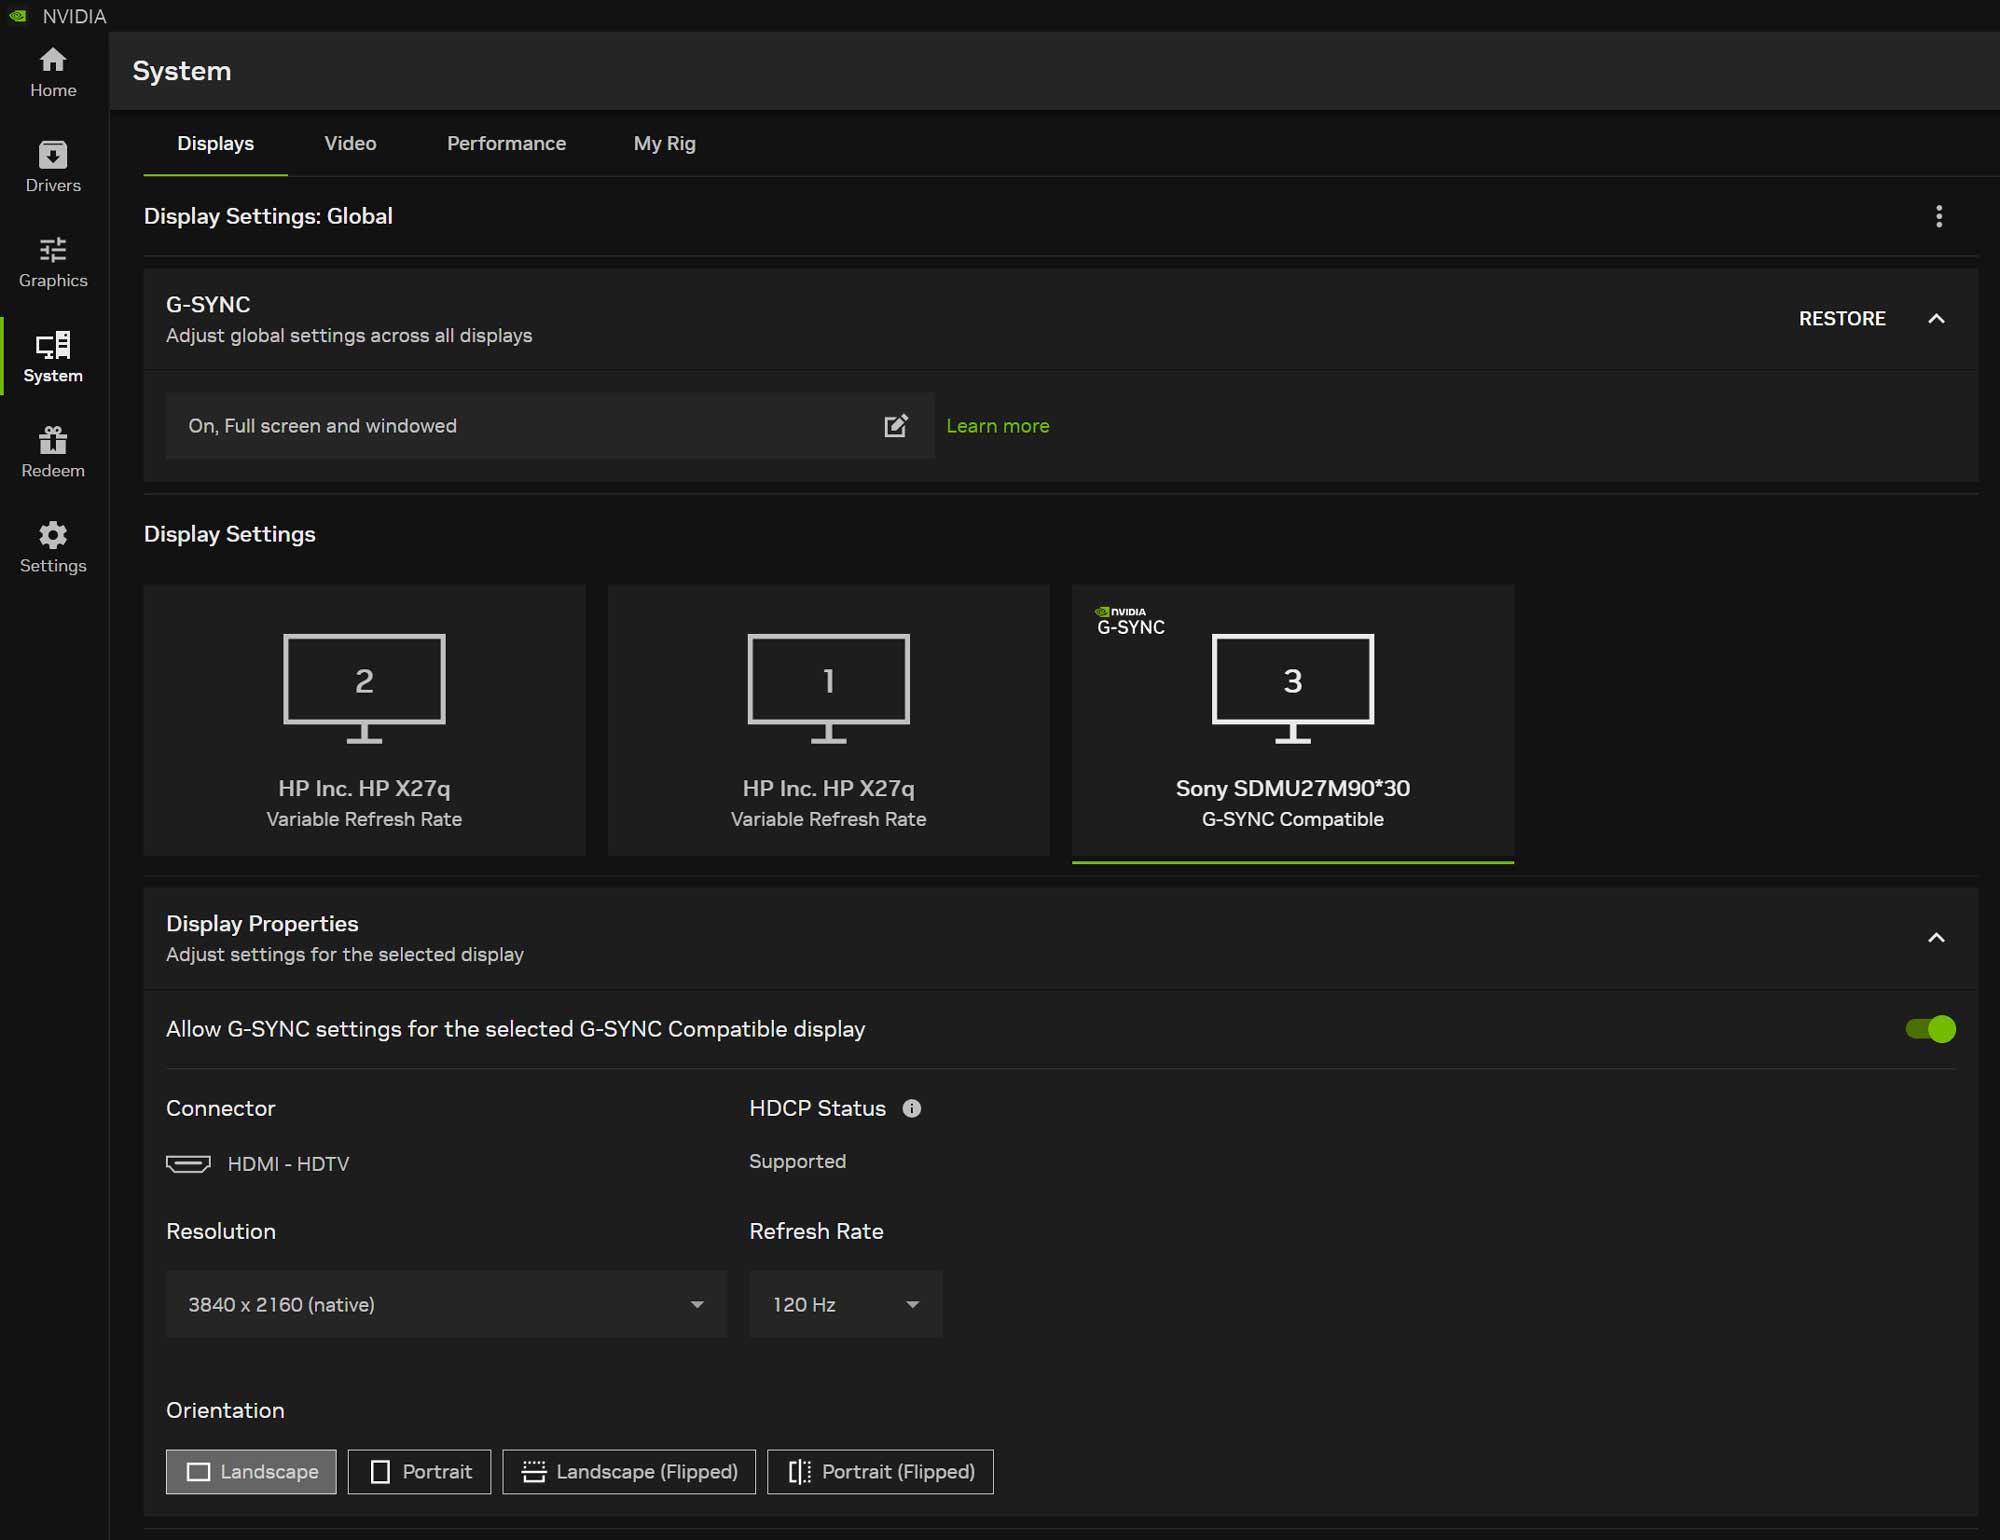Edit the G-SYNC mode setting
2000x1540 pixels.
[x=896, y=426]
